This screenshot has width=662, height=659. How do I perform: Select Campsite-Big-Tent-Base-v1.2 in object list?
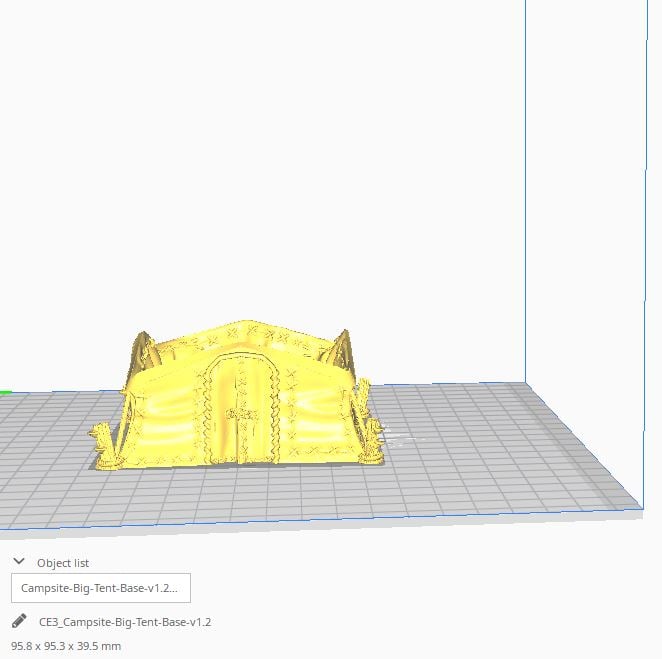tap(101, 588)
